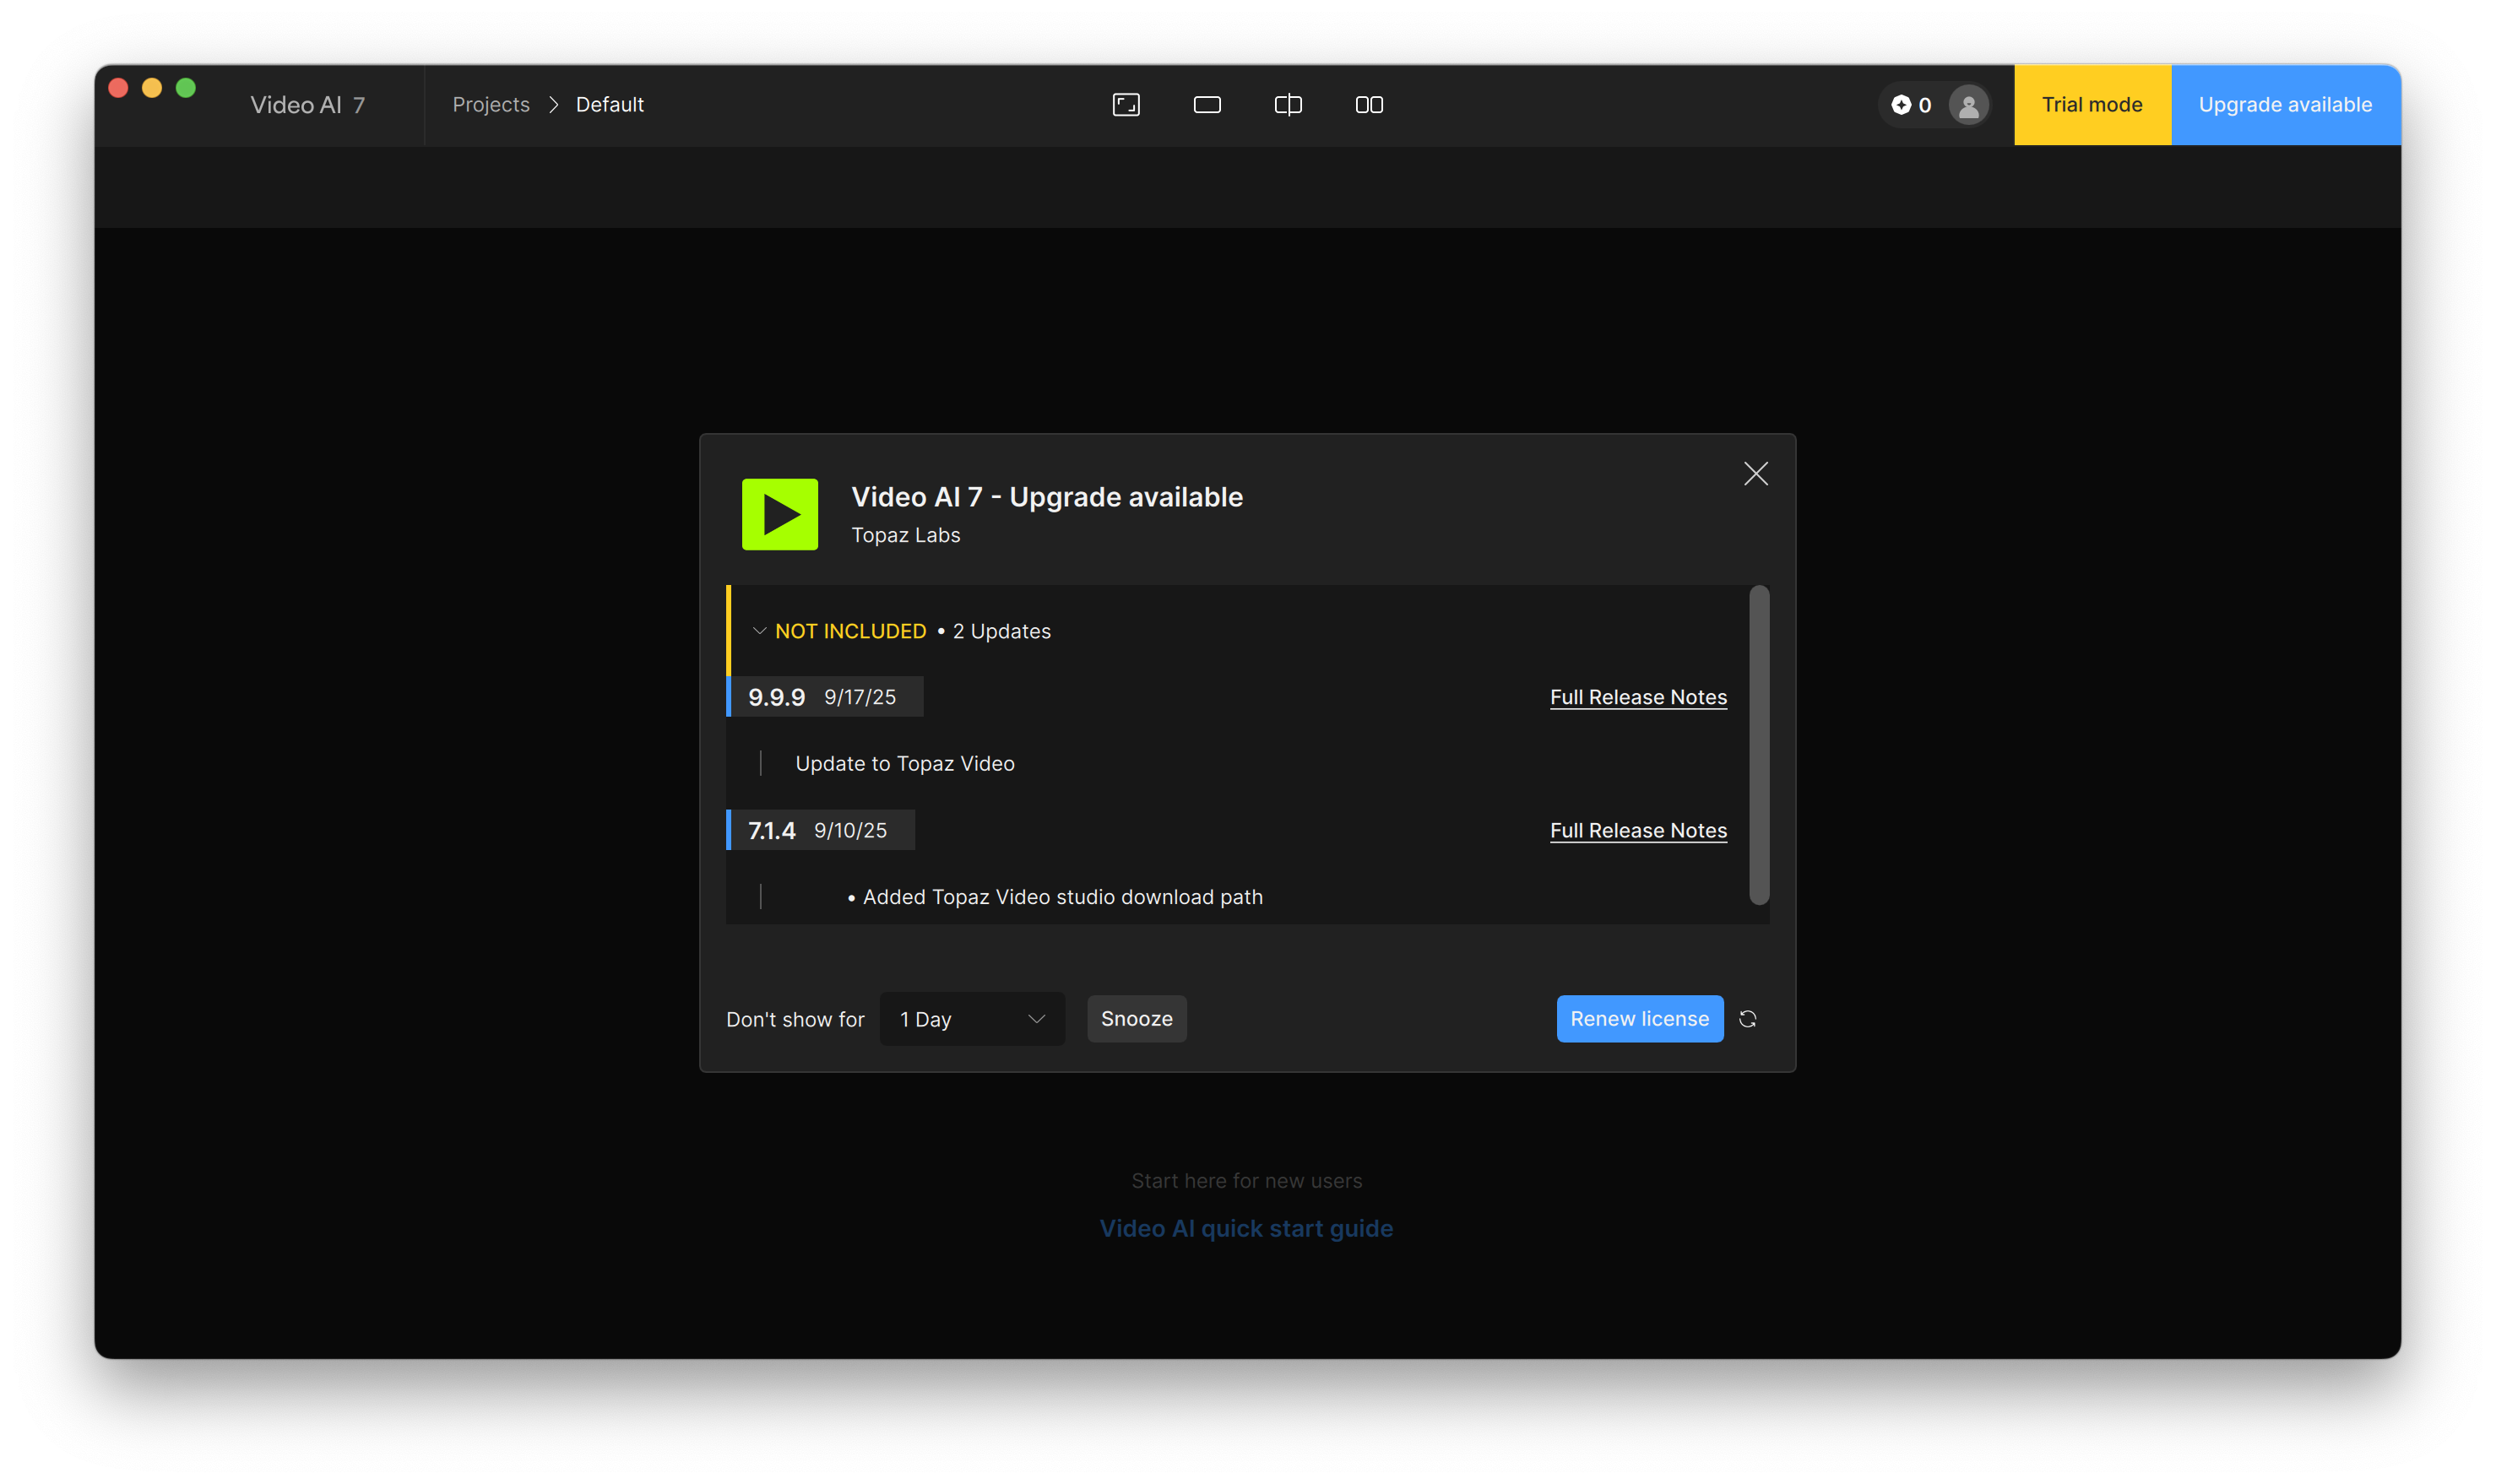Click the refresh license icon

point(1748,1019)
